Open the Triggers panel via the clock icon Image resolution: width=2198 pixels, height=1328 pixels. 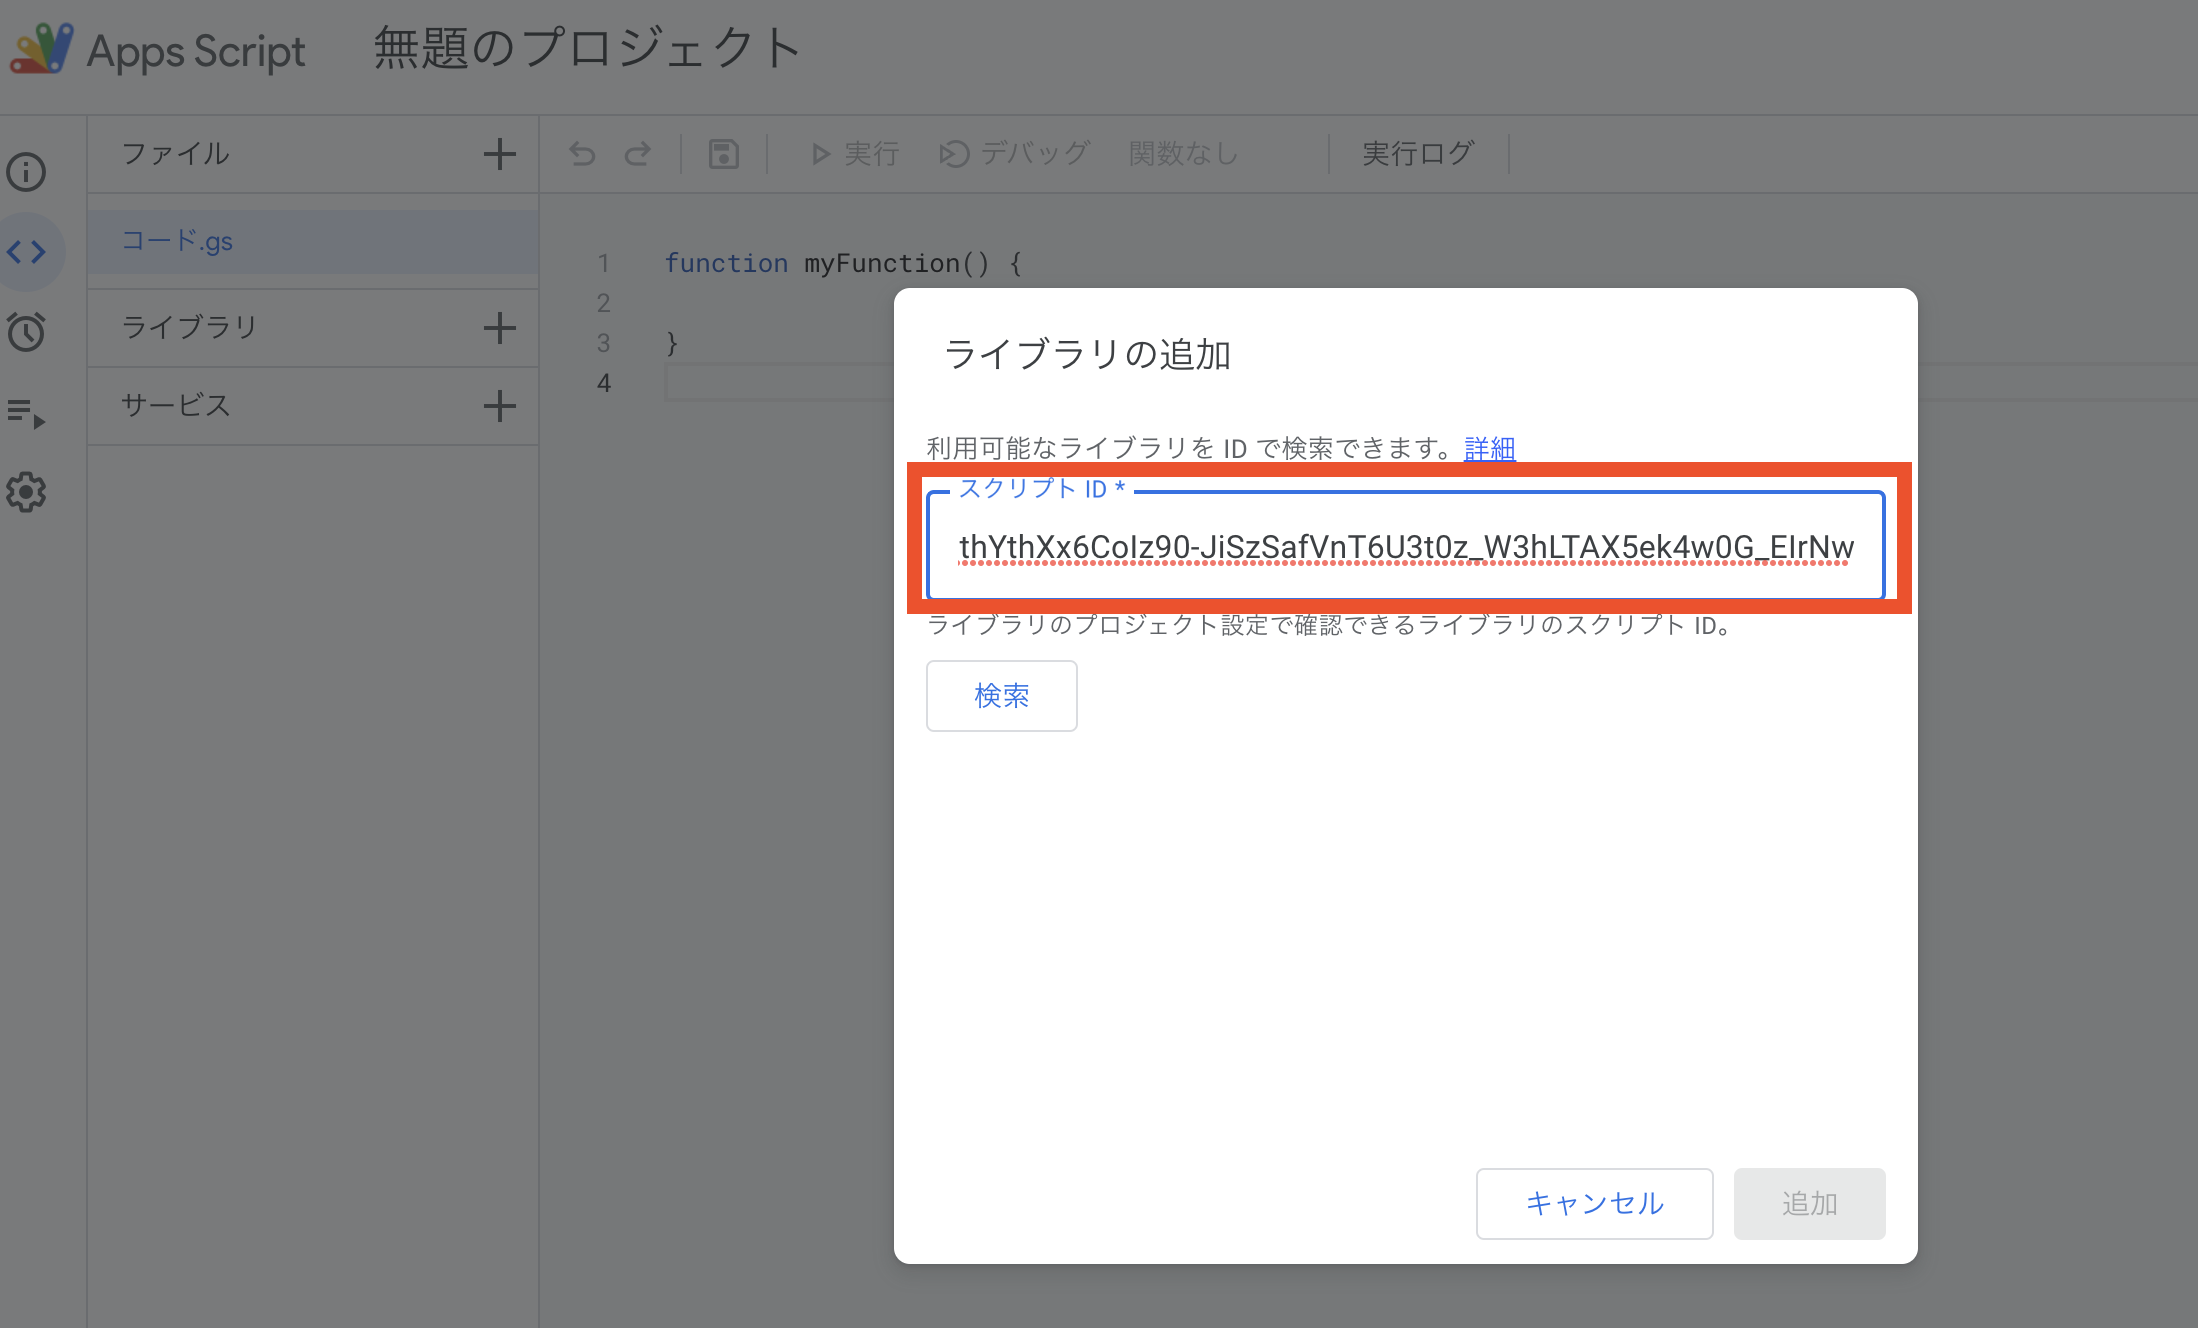pyautogui.click(x=27, y=331)
